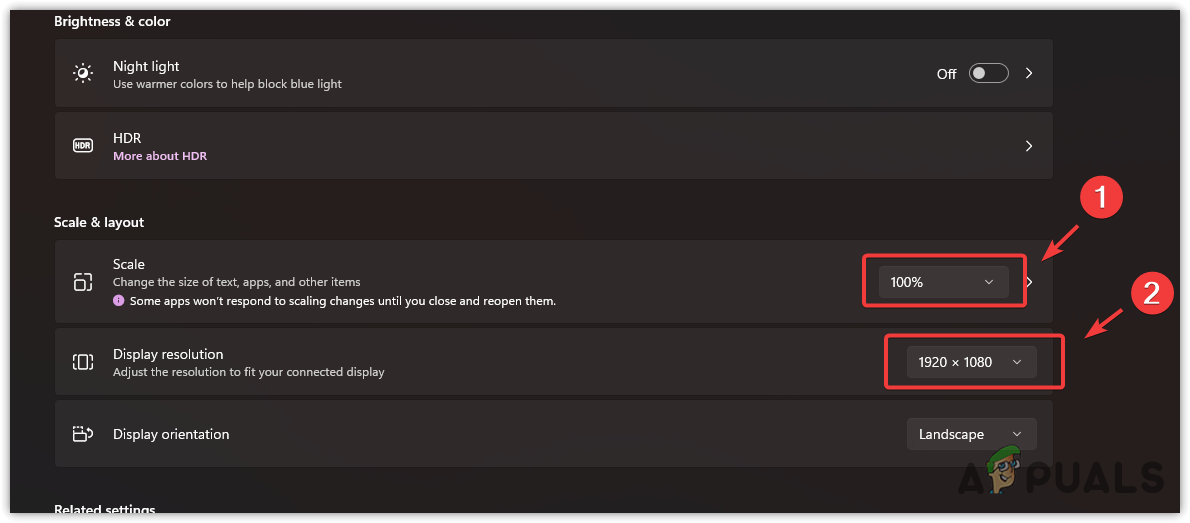Screen dimensions: 1190x523
Task: Click the red annotation circle numbered 2
Action: [1152, 293]
